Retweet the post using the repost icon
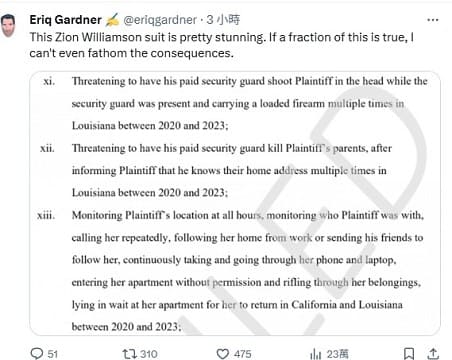This screenshot has width=452, height=360. (x=128, y=353)
